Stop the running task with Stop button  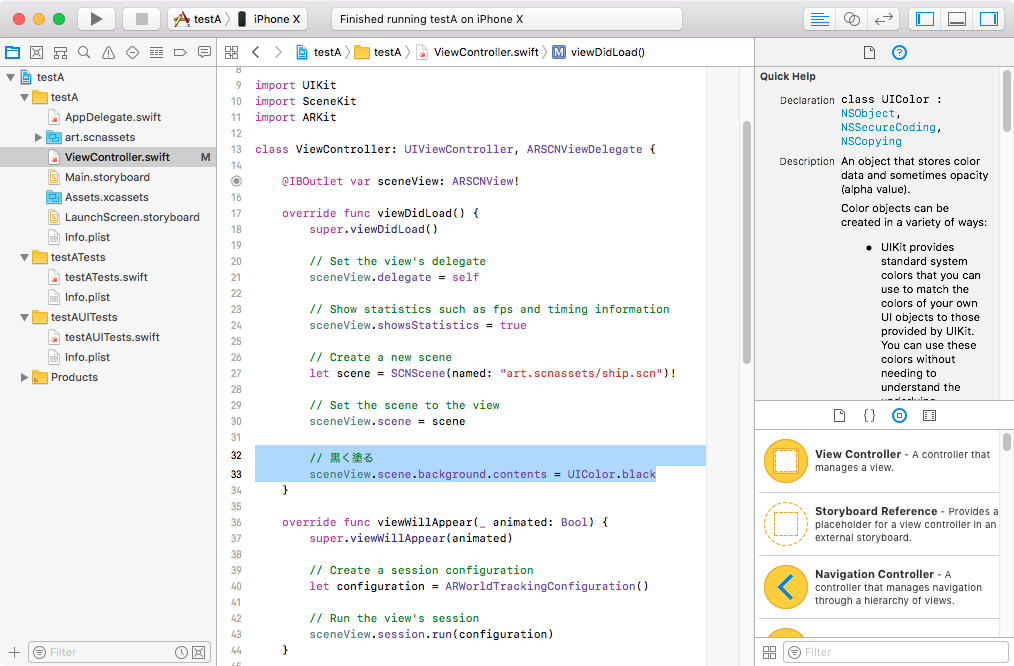142,19
